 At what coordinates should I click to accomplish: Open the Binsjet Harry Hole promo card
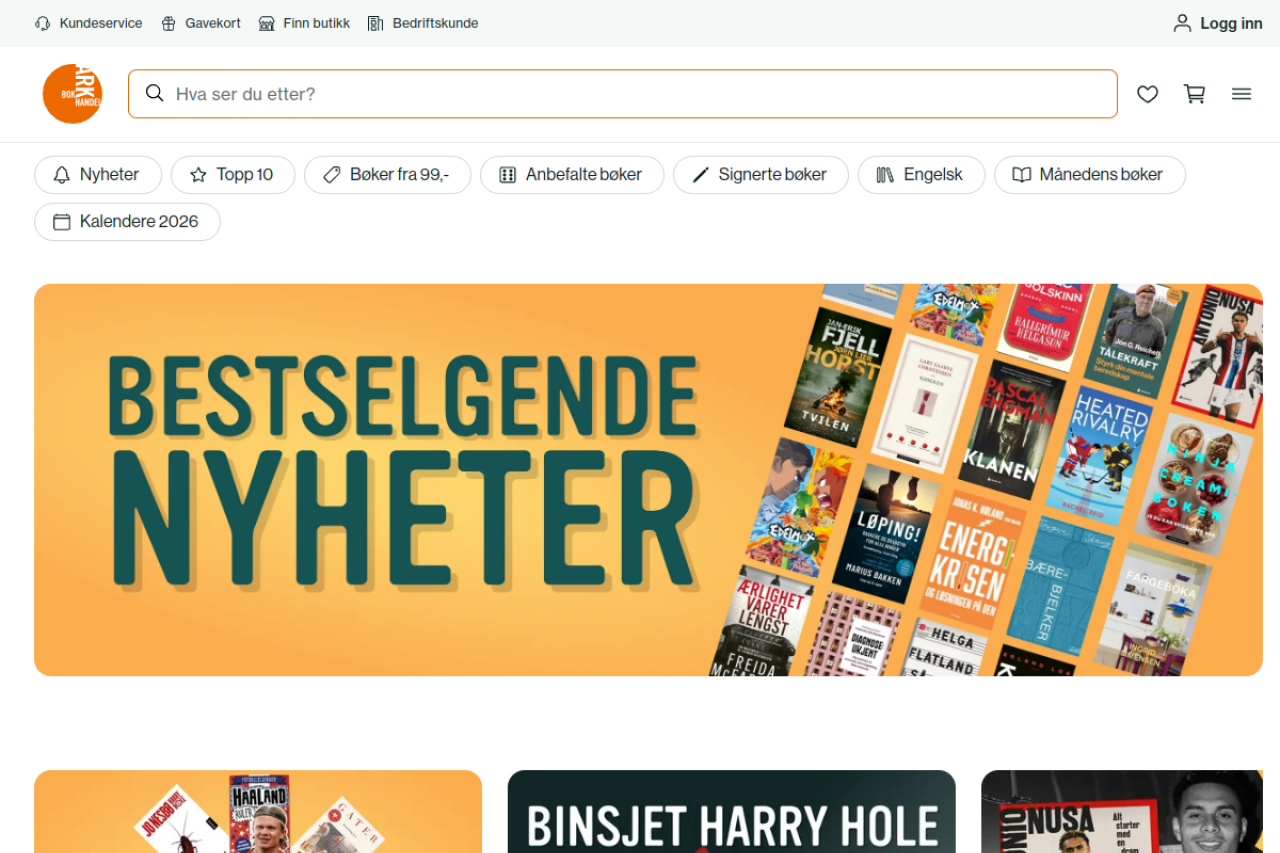tap(731, 812)
